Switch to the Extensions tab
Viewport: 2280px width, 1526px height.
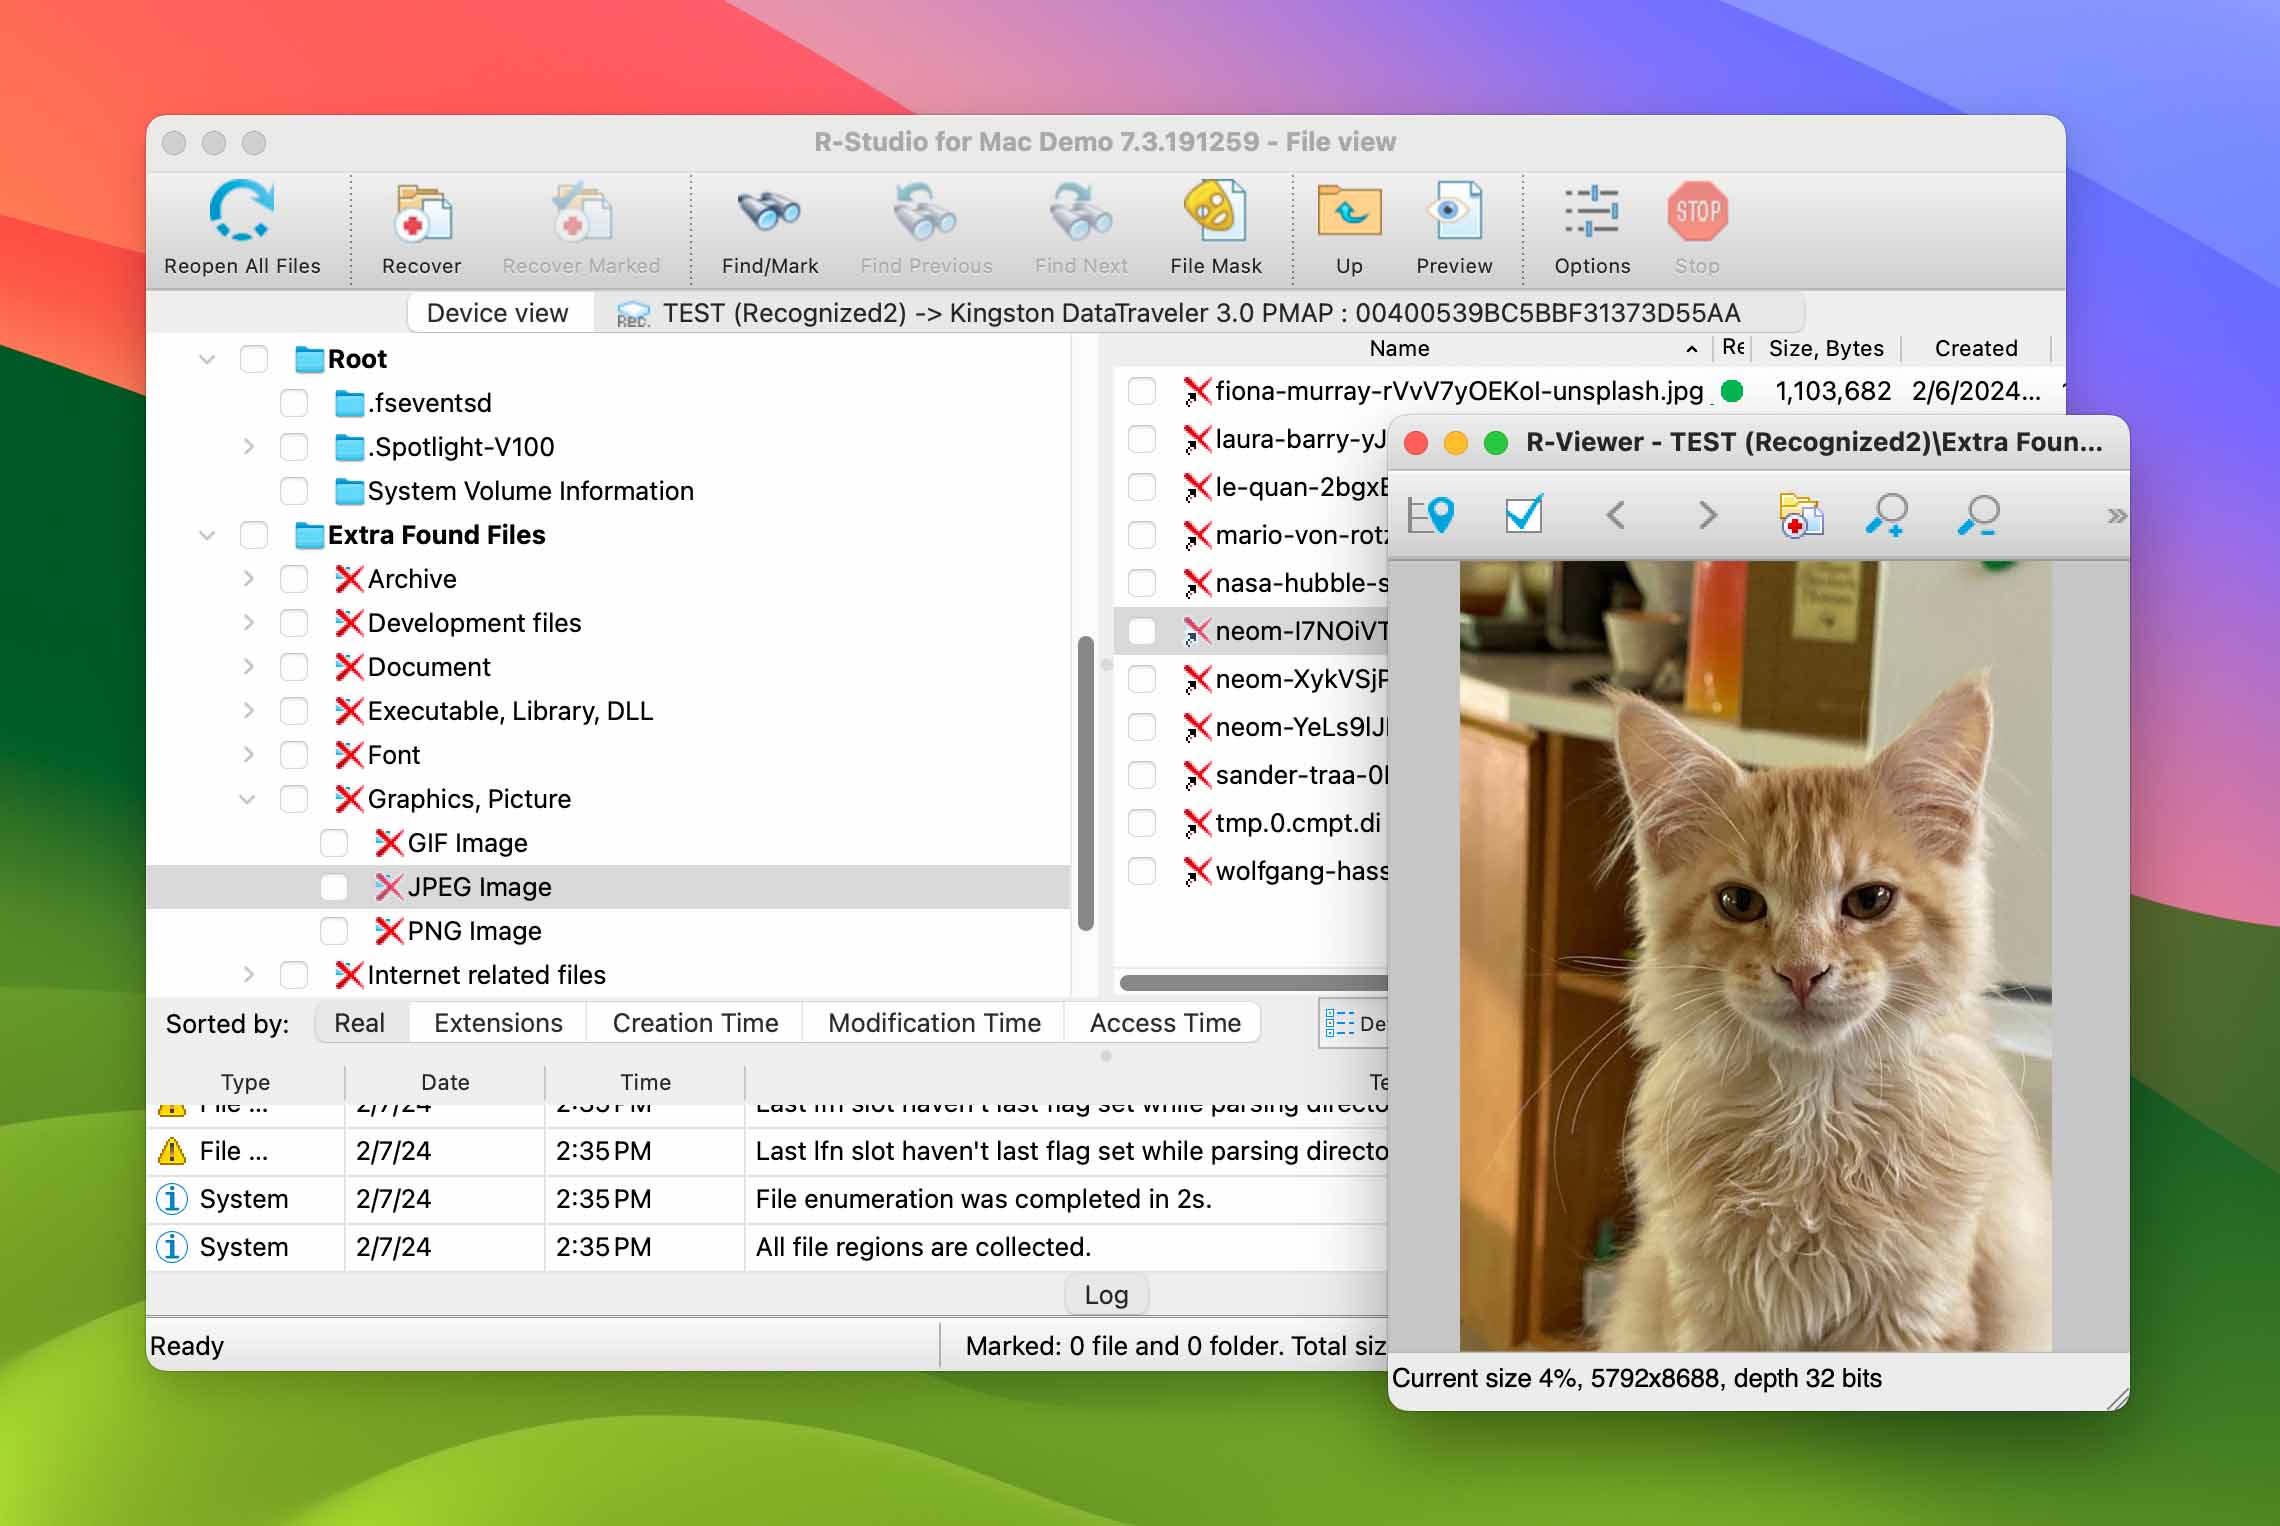[x=496, y=1020]
